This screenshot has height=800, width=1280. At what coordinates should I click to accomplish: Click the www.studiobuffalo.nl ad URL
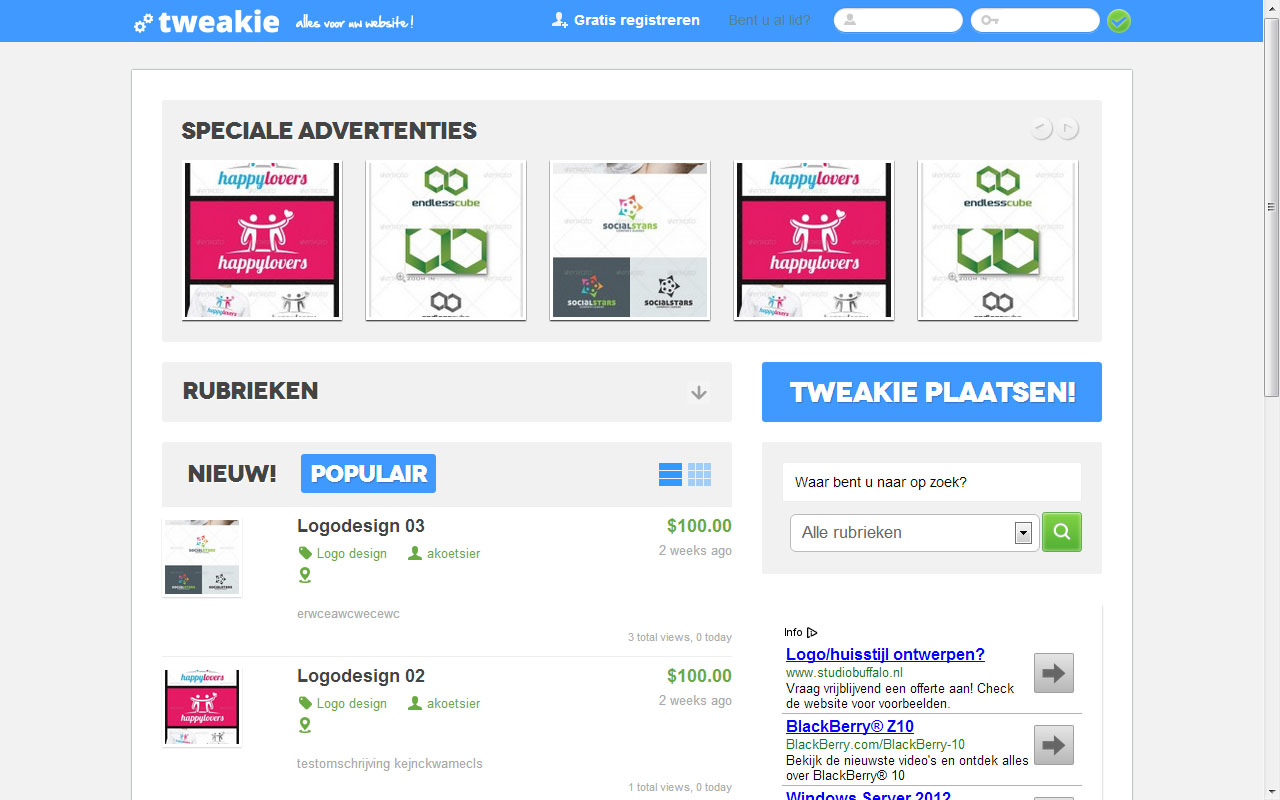click(x=845, y=672)
